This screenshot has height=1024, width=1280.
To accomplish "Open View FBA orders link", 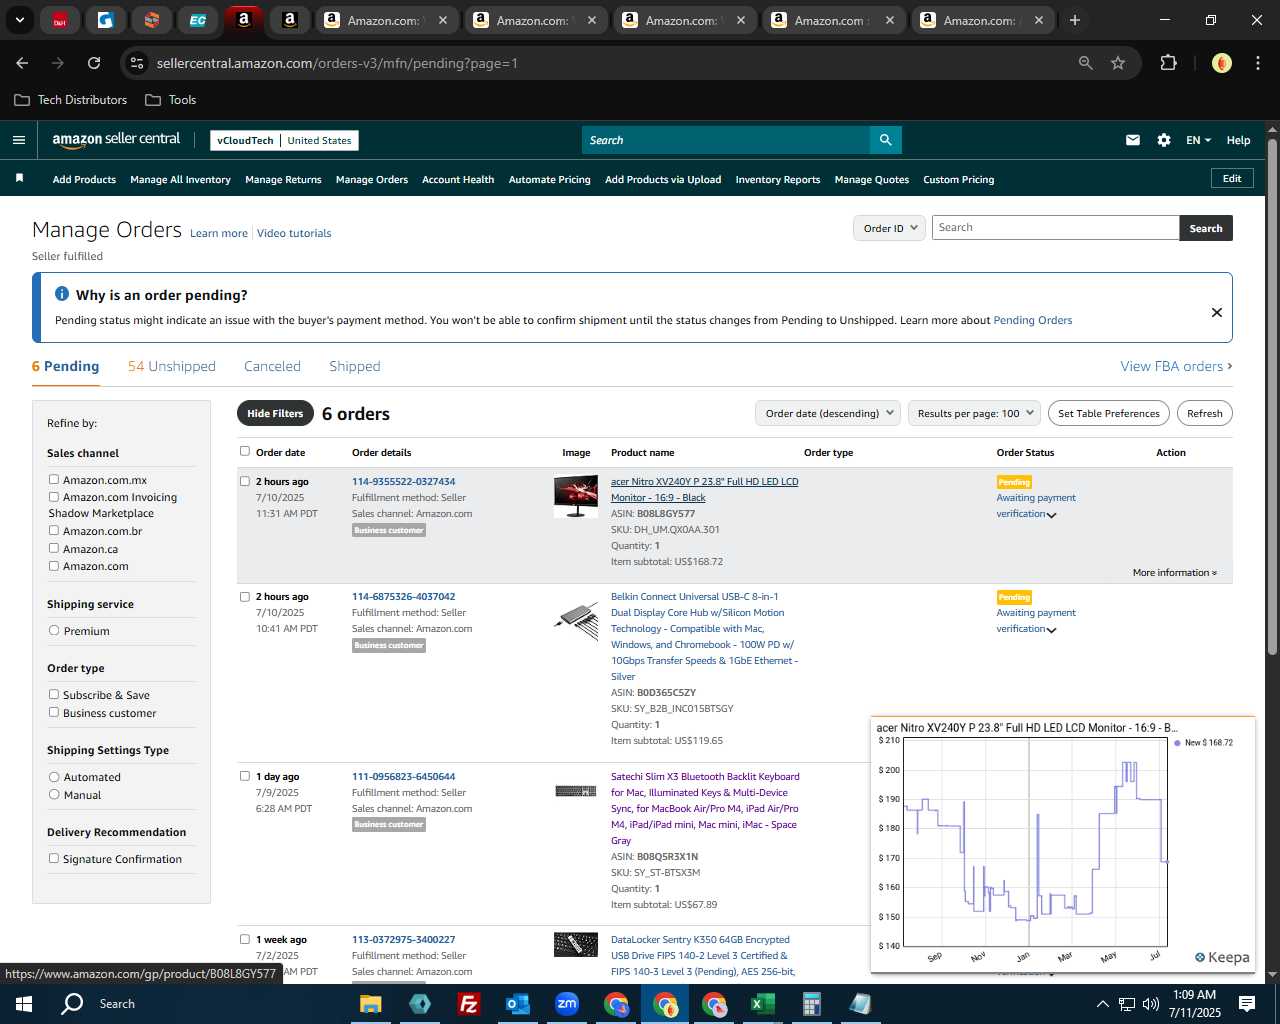I will (x=1176, y=366).
